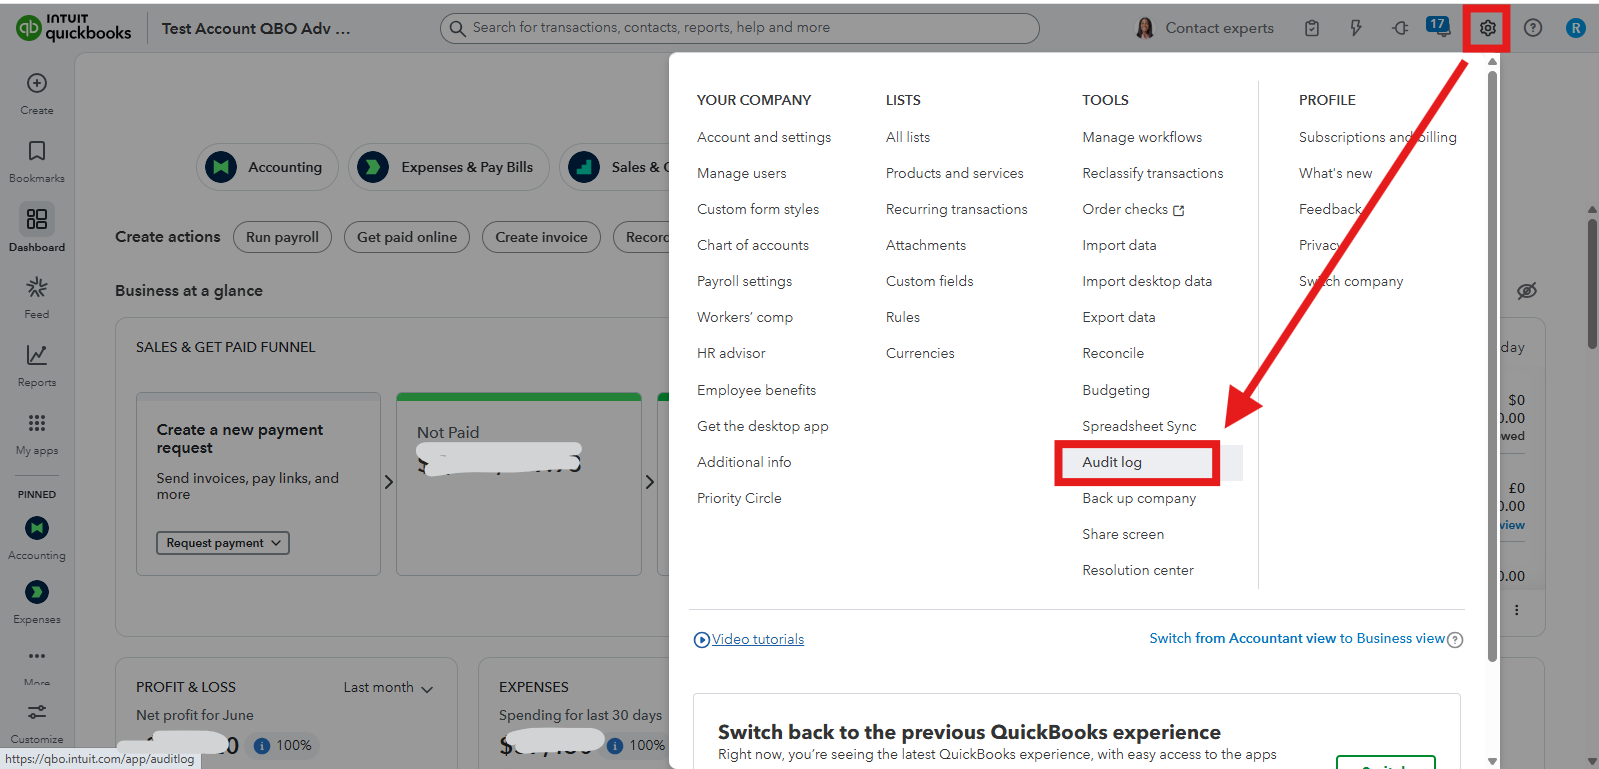Open widget options vertical ellipsis

pos(1516,610)
